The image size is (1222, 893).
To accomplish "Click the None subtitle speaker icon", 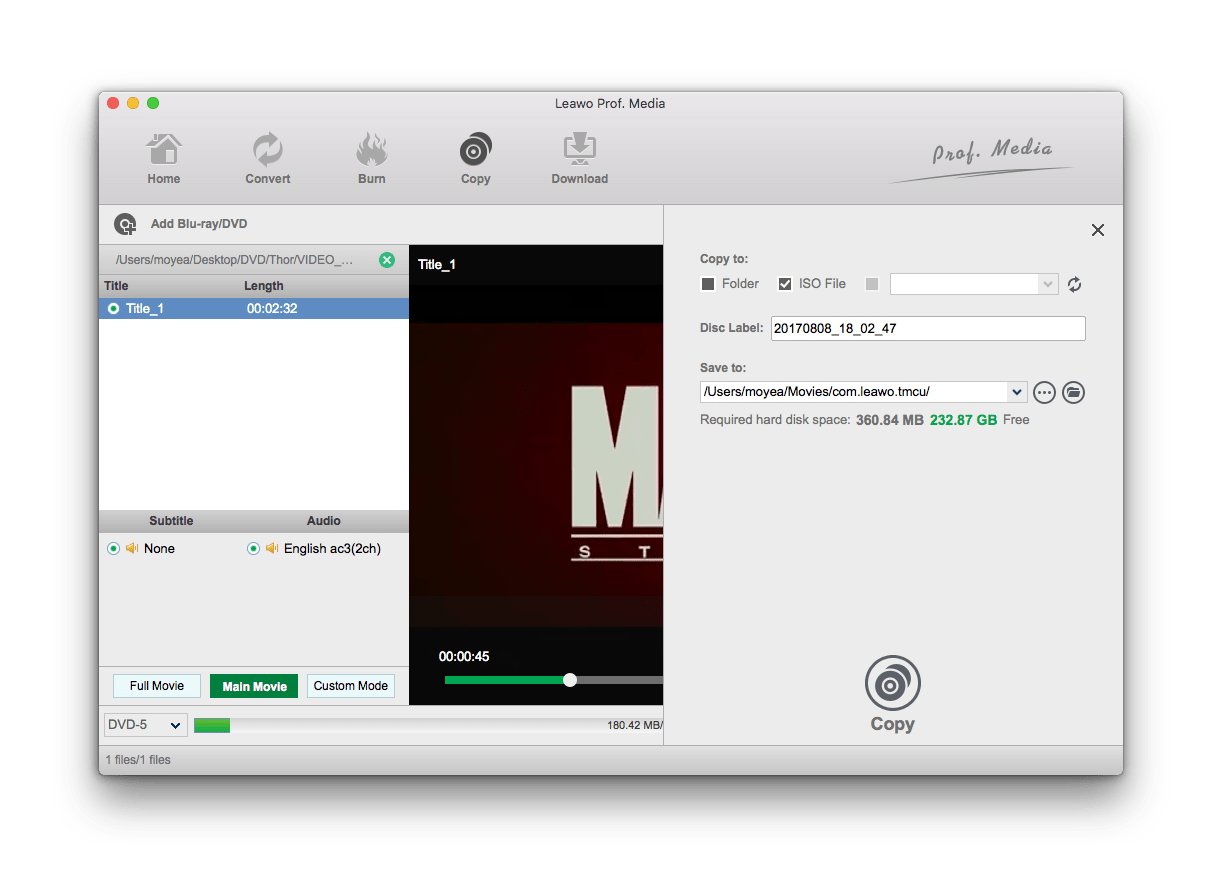I will click(132, 548).
